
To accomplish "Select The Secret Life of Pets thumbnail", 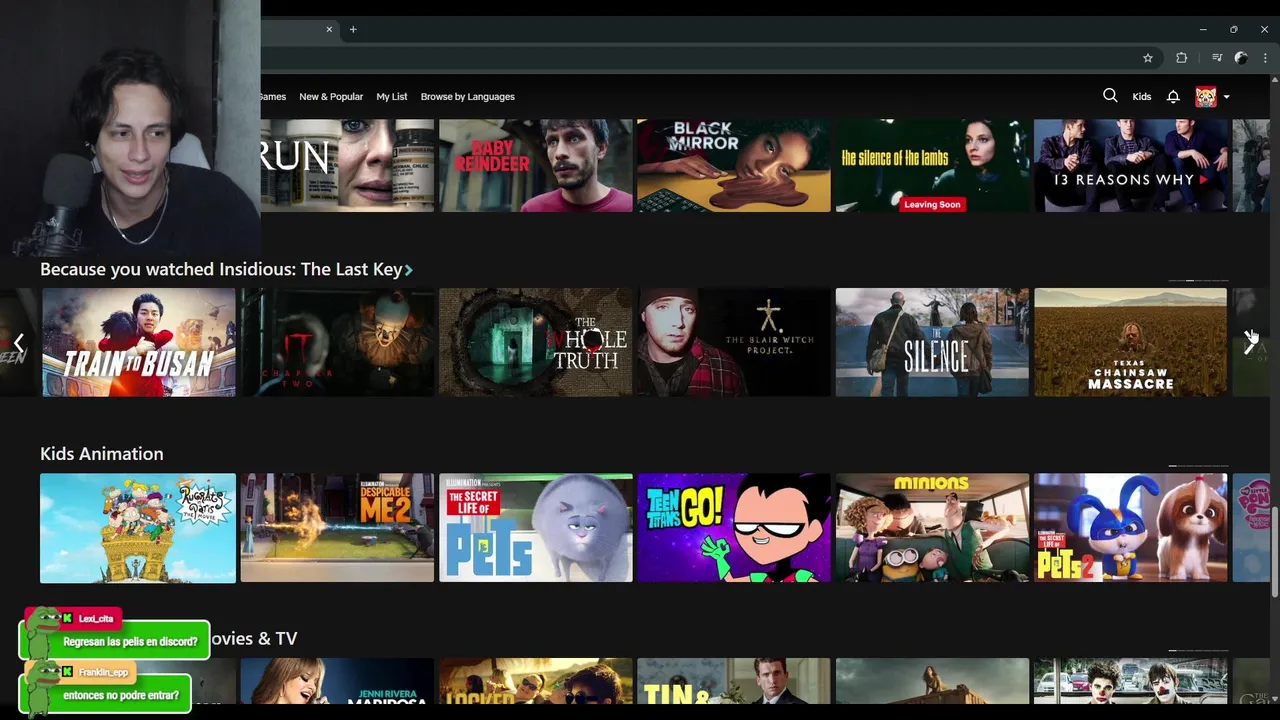I will click(x=535, y=528).
